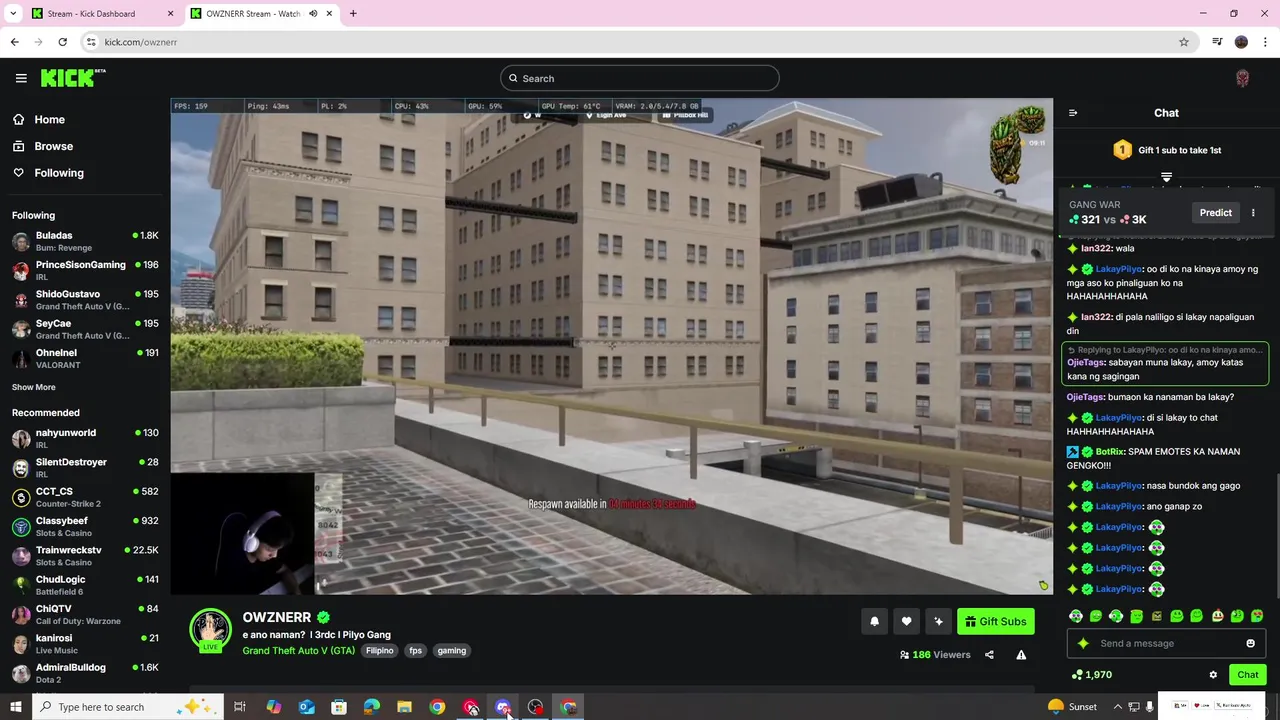Viewport: 1280px width, 720px height.
Task: Open the user profile avatar menu
Action: click(1242, 78)
